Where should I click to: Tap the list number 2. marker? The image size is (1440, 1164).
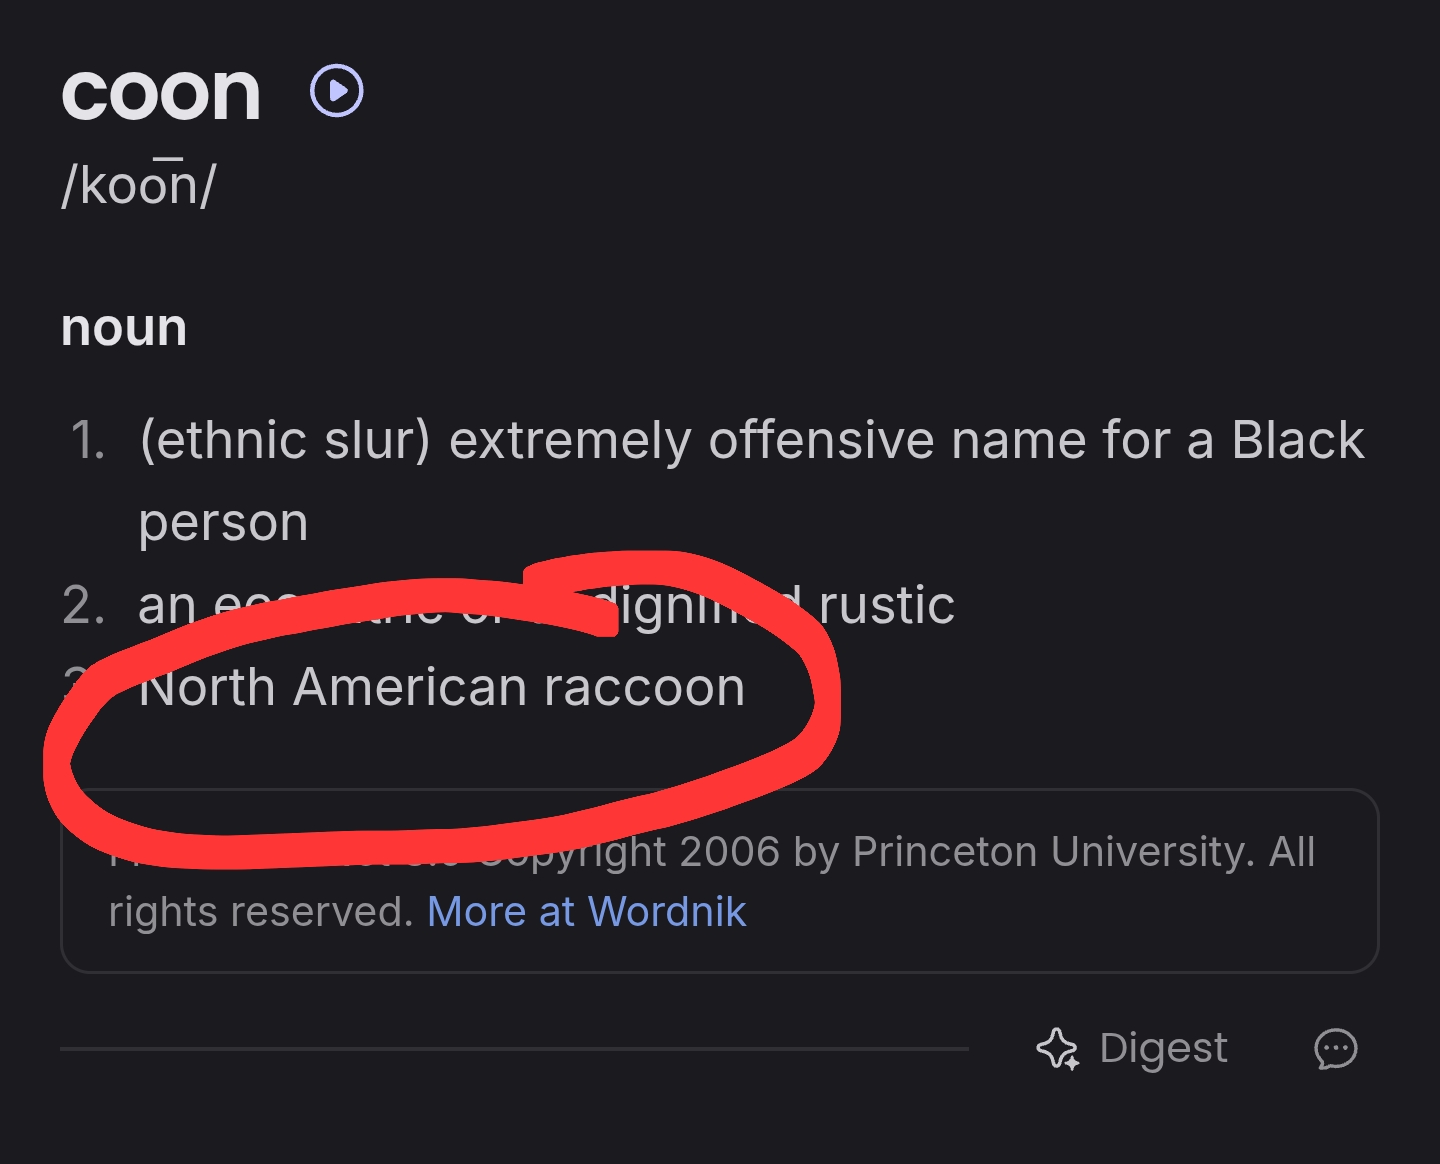point(84,605)
